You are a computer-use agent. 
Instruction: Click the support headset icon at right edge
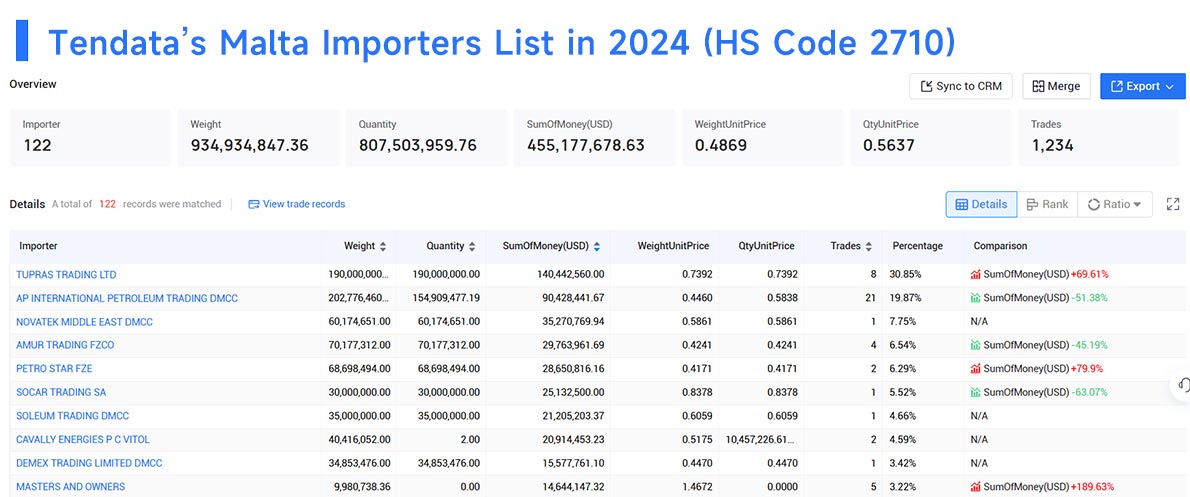[x=1182, y=385]
